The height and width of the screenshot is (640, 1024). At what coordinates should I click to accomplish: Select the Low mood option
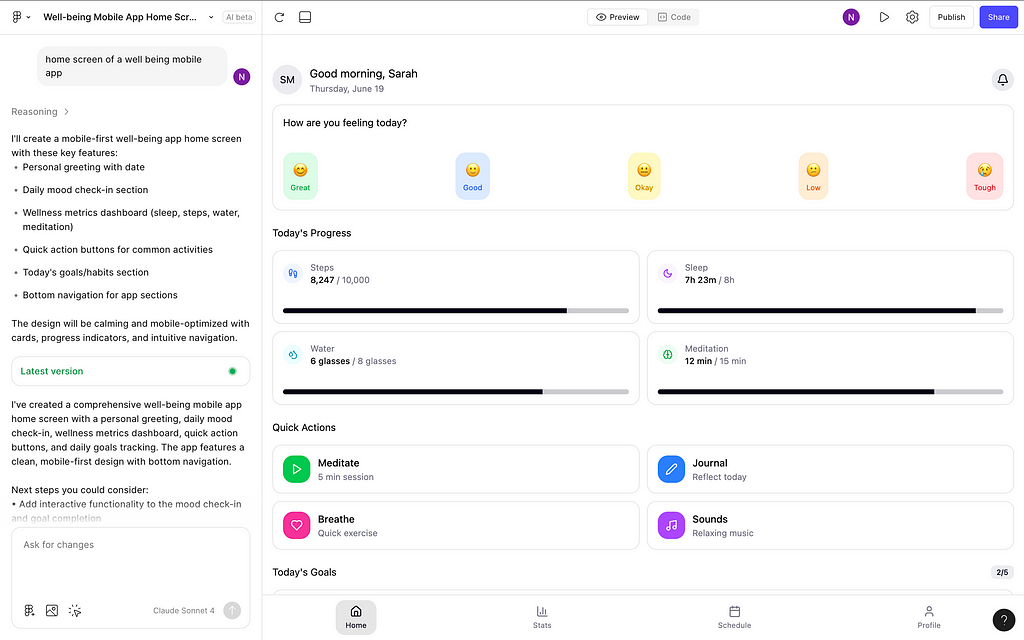click(x=813, y=176)
